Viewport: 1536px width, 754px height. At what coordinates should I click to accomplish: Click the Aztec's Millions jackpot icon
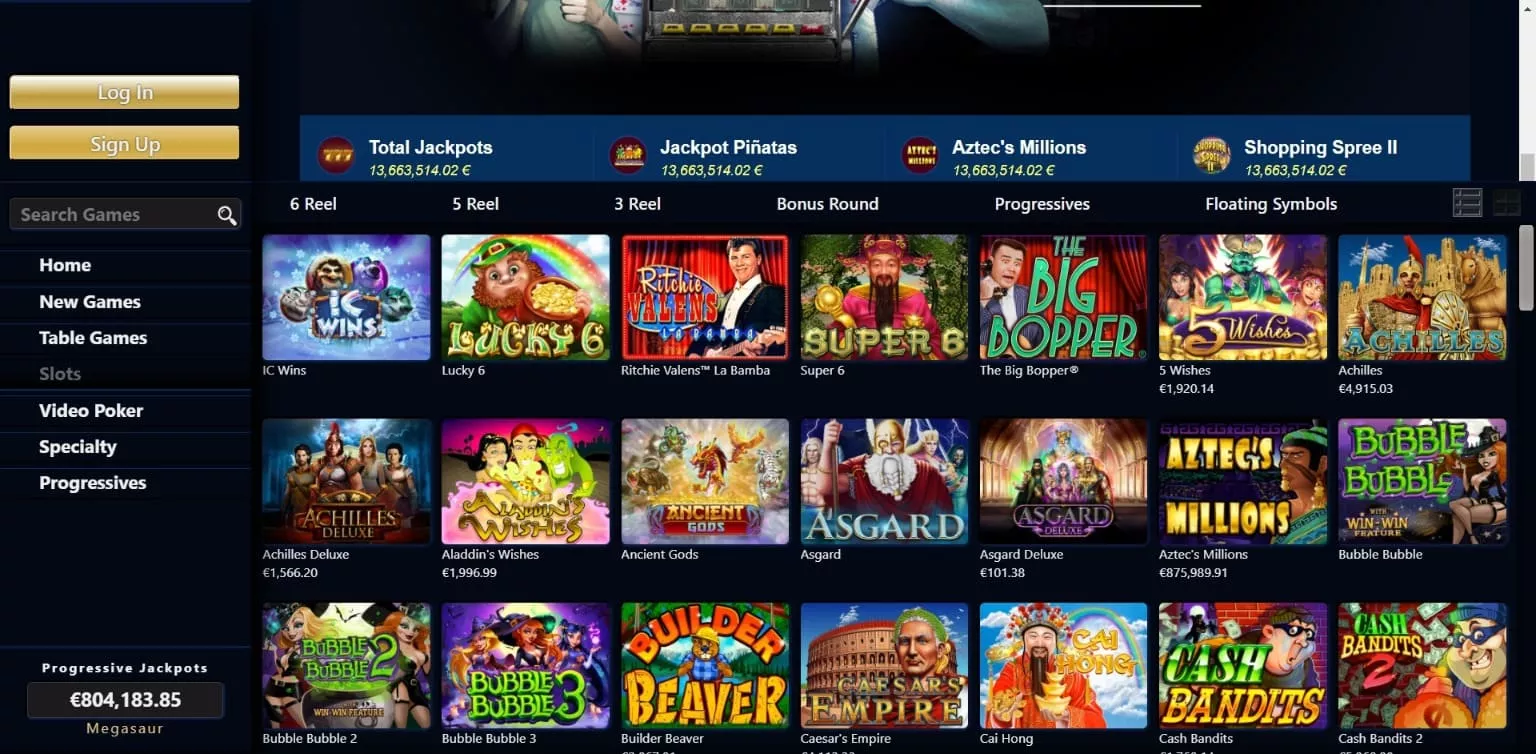920,155
